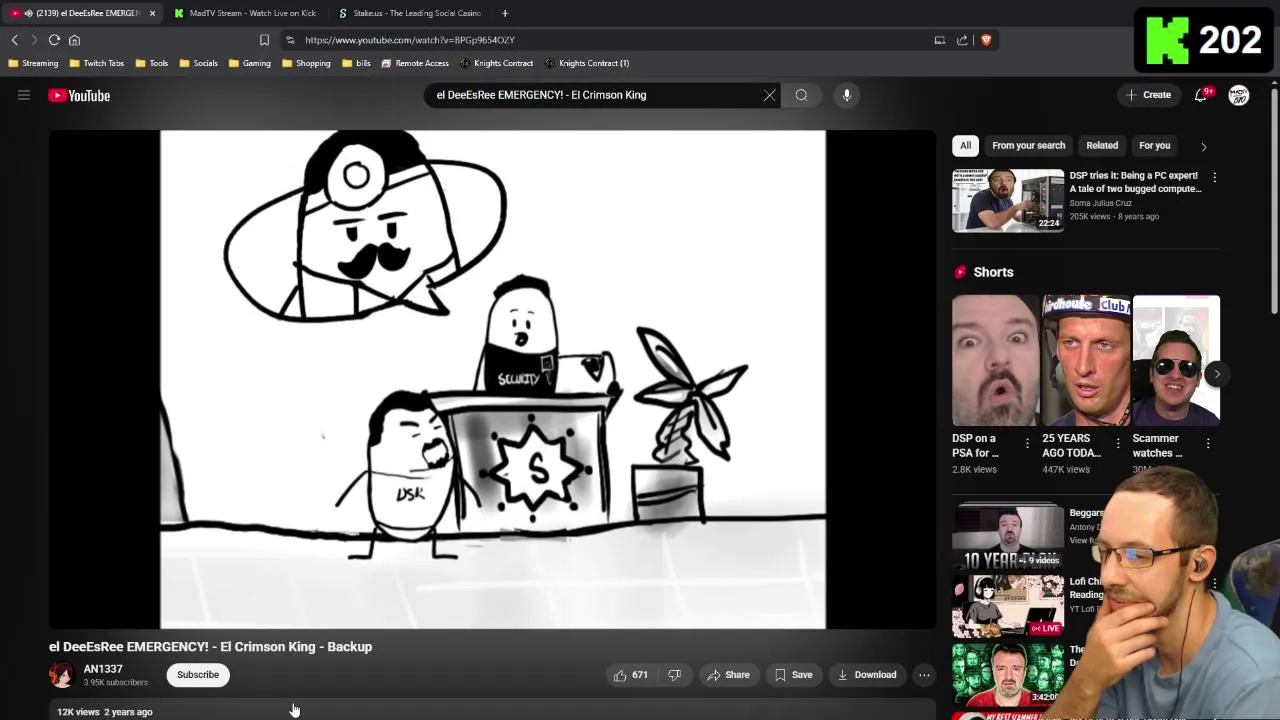This screenshot has height=720, width=1280.
Task: Open Gaming bookmarks folder
Action: click(x=249, y=63)
